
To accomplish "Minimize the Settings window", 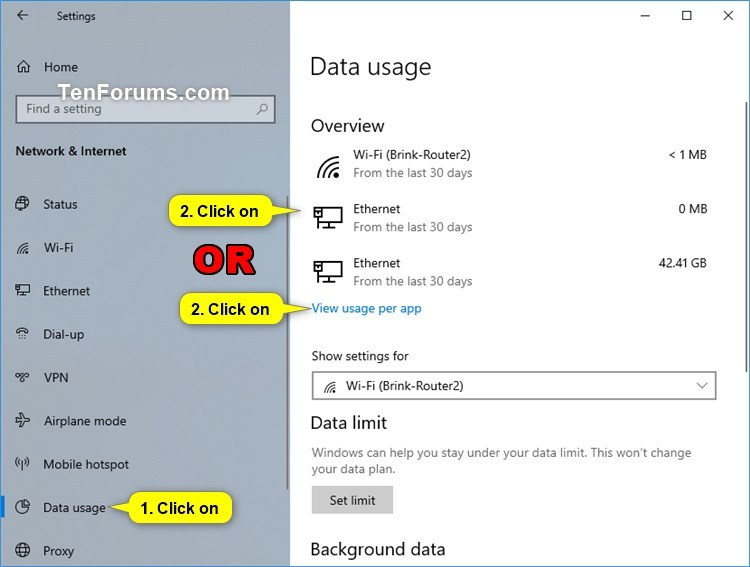I will 645,16.
